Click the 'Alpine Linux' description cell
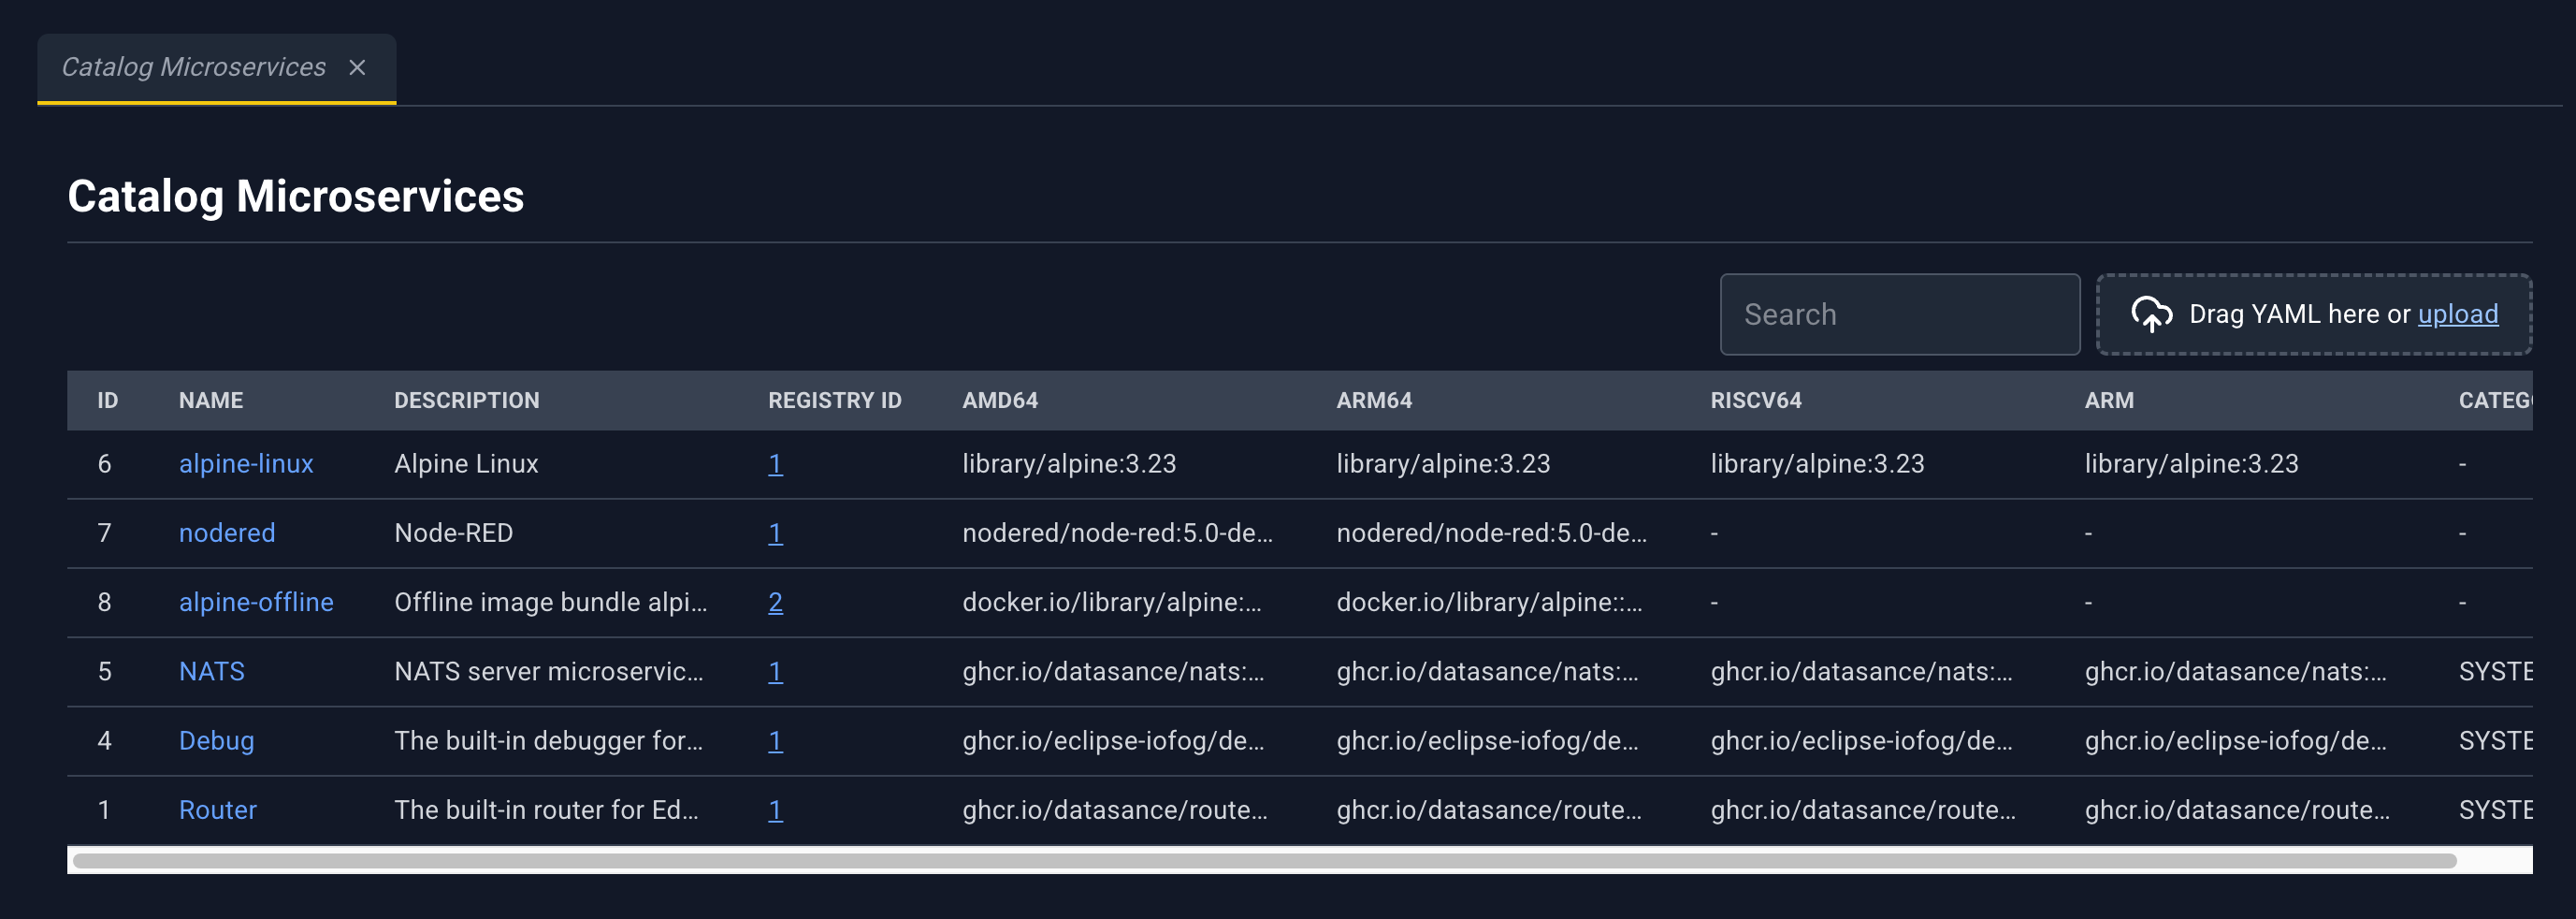This screenshot has height=919, width=2576. tap(466, 464)
